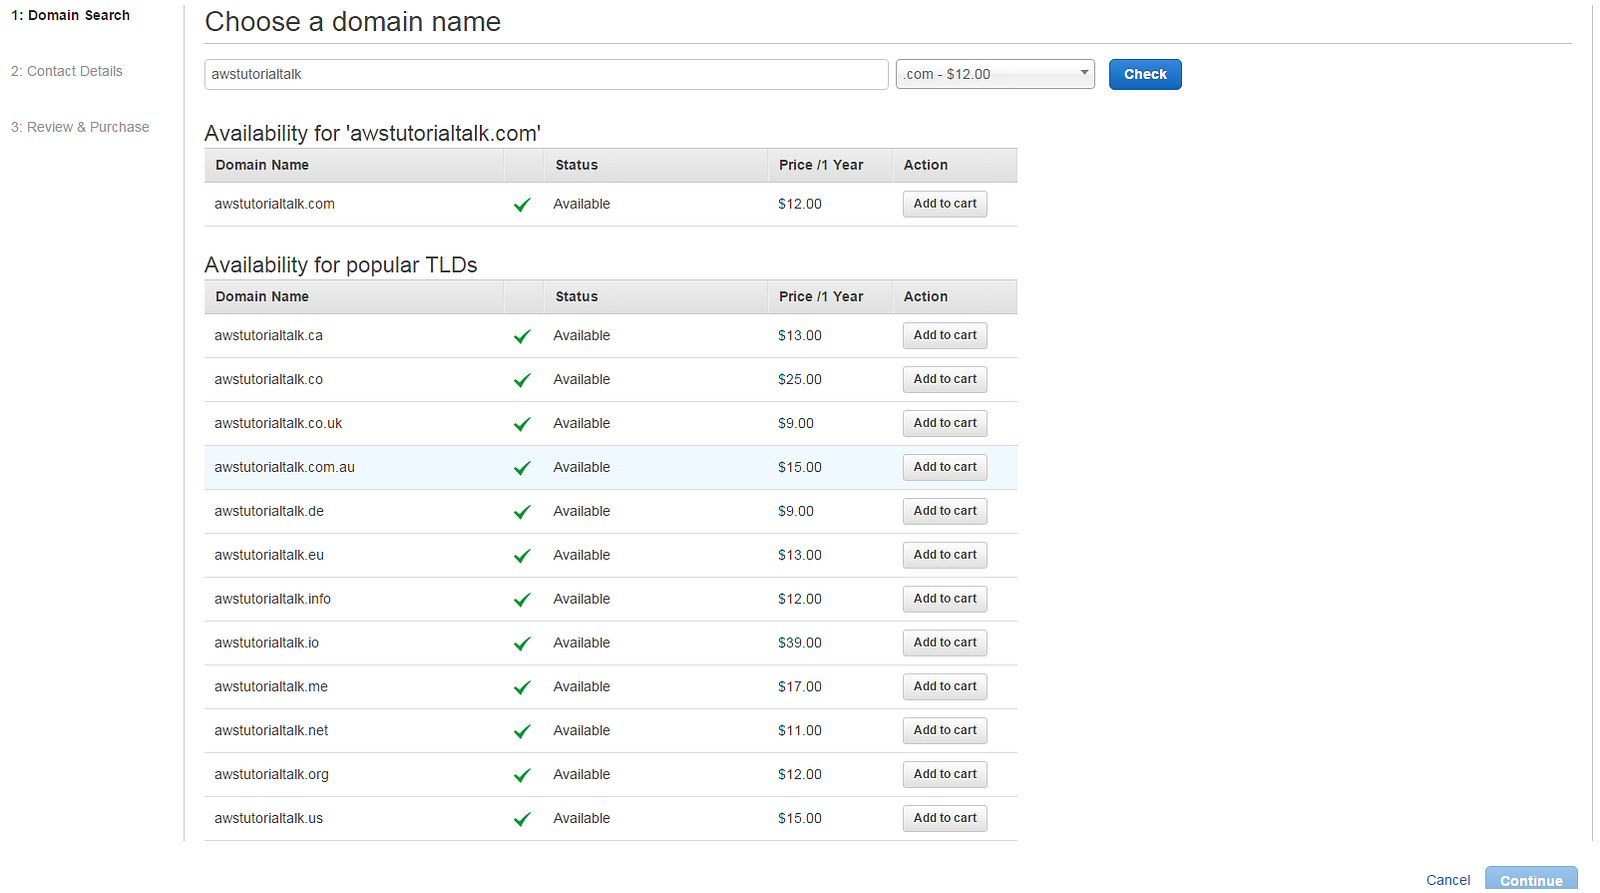1600x893 pixels.
Task: Click availability checkmark beside awstutorialtalk.co.uk
Action: click(x=522, y=424)
